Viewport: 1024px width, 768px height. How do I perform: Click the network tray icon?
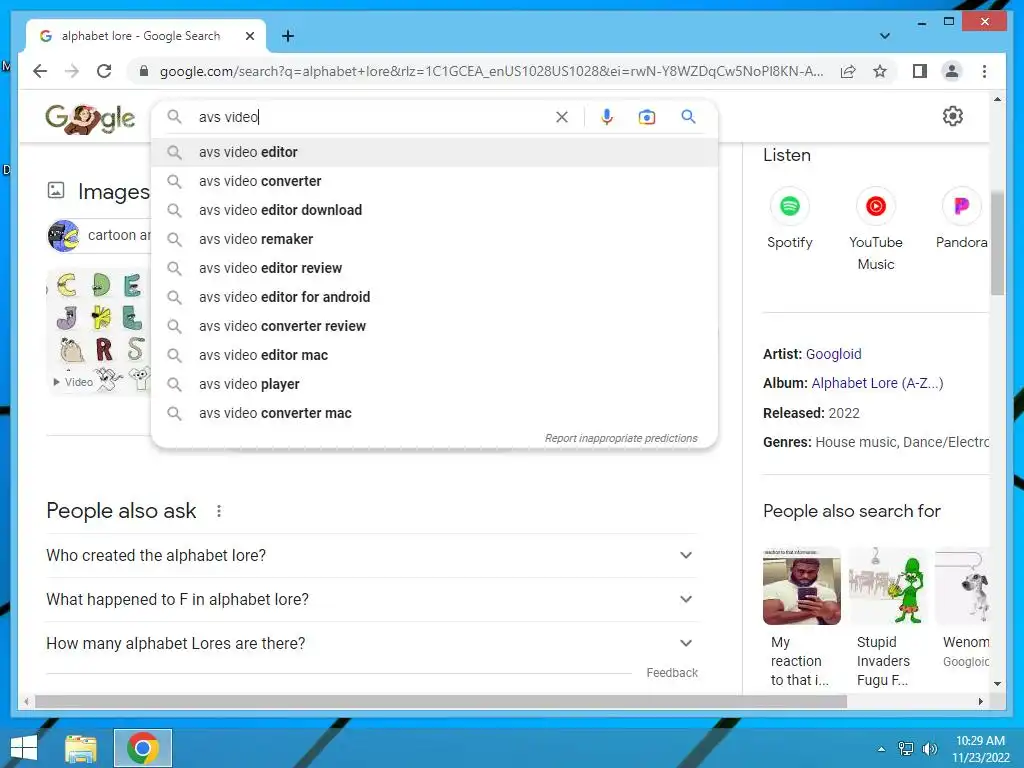pyautogui.click(x=906, y=748)
